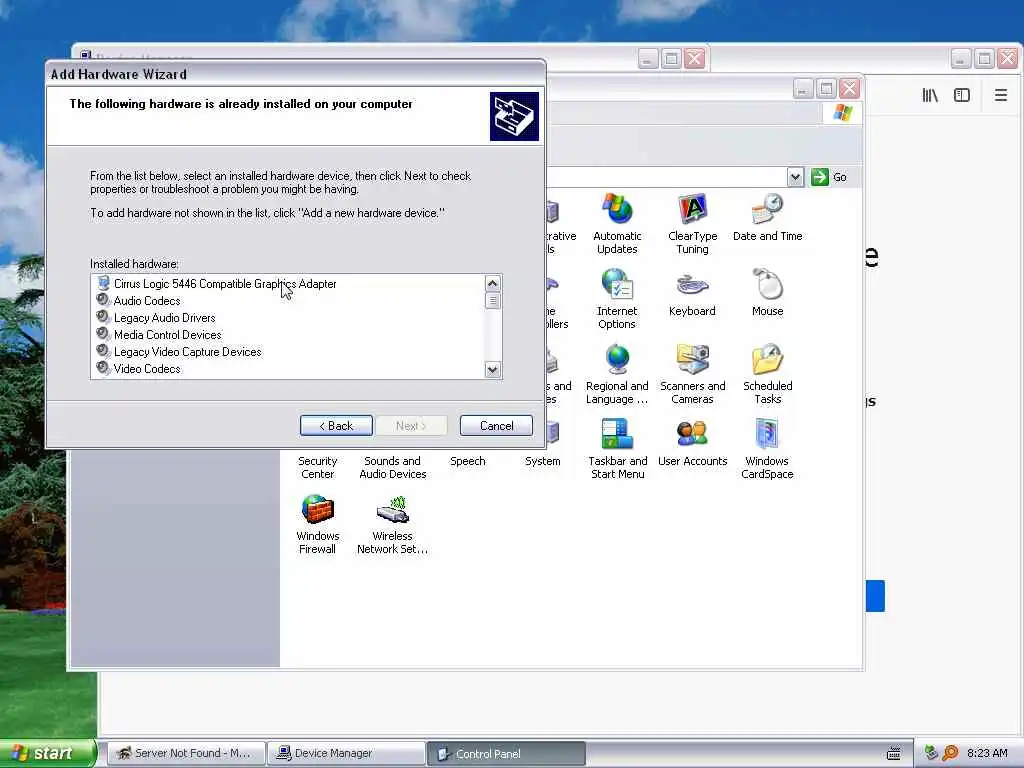Open Scanners and Cameras
Image resolution: width=1024 pixels, height=768 pixels.
point(692,374)
